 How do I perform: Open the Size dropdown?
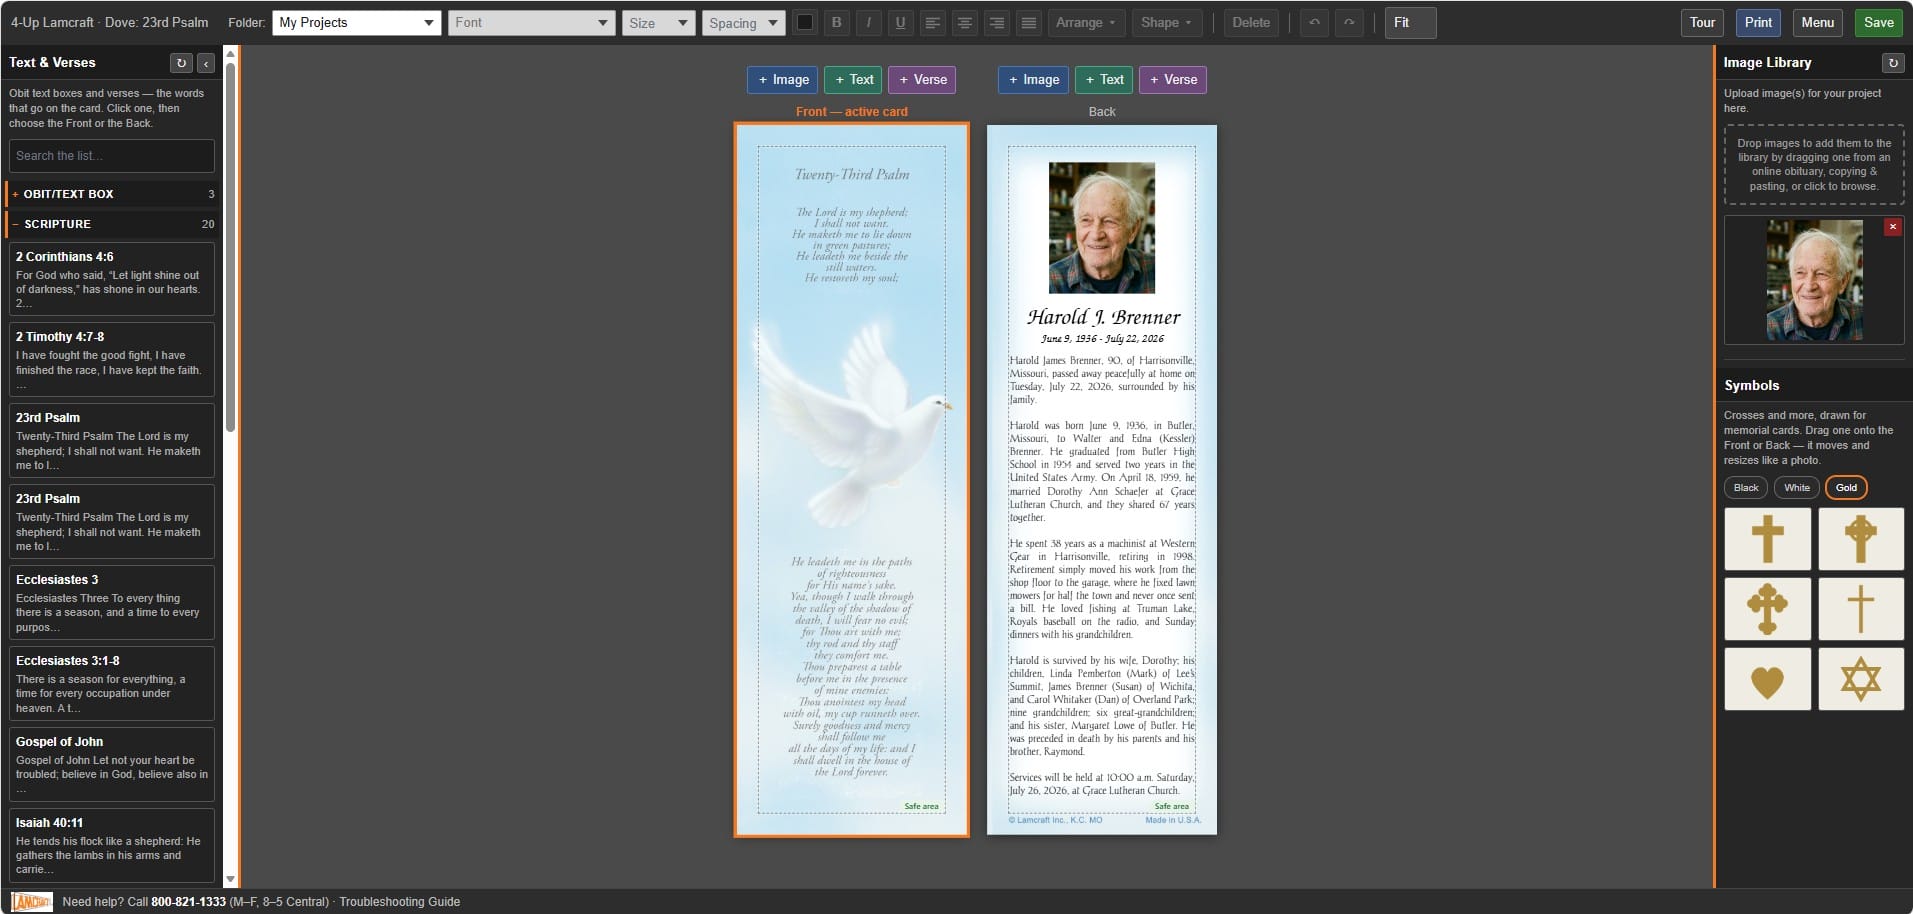(658, 22)
